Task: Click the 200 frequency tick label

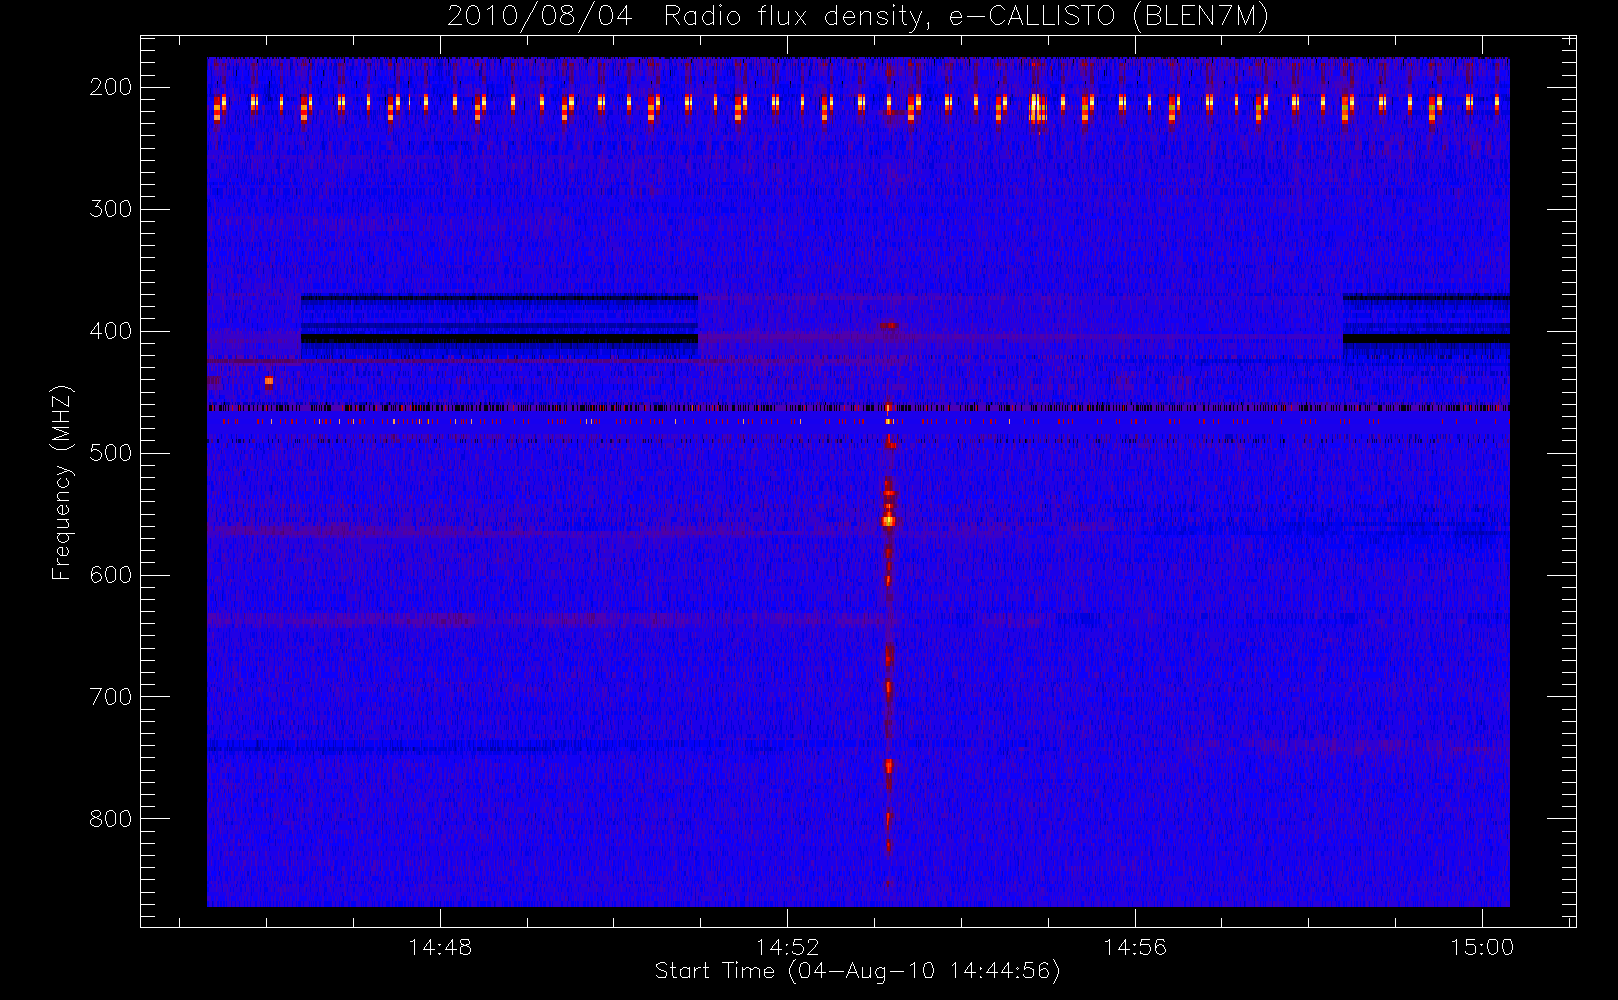Action: [111, 87]
